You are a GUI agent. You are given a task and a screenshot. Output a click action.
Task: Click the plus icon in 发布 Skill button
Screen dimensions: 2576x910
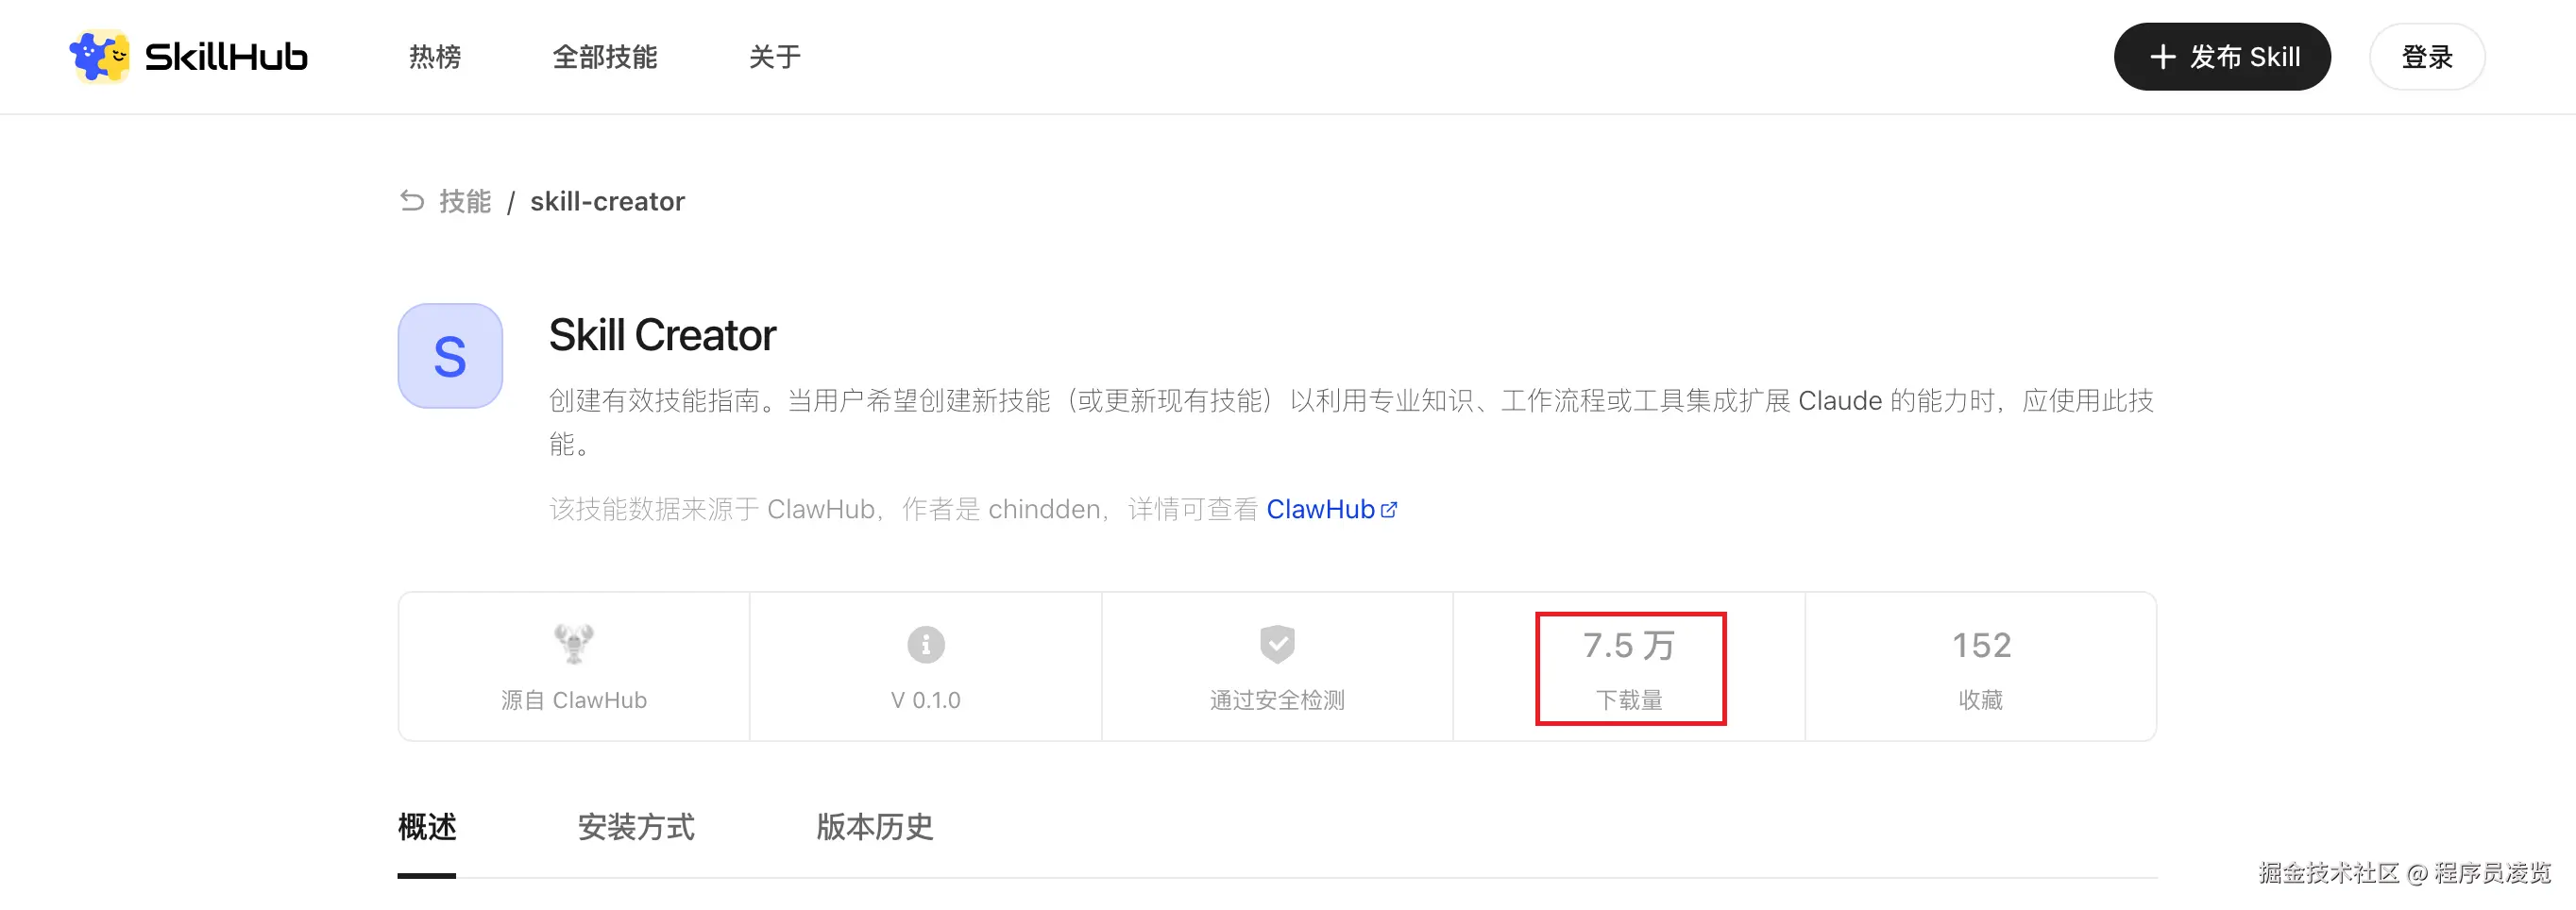click(2162, 57)
